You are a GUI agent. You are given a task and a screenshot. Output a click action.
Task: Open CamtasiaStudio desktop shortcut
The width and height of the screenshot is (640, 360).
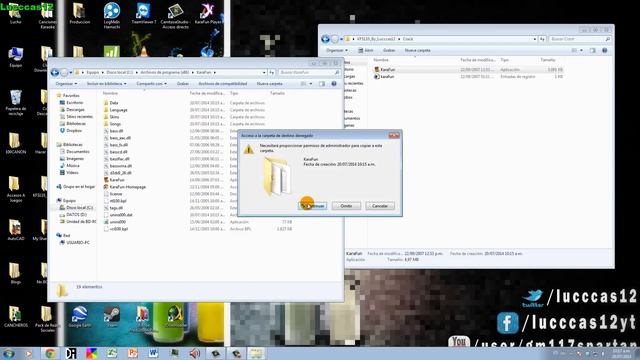click(x=175, y=16)
